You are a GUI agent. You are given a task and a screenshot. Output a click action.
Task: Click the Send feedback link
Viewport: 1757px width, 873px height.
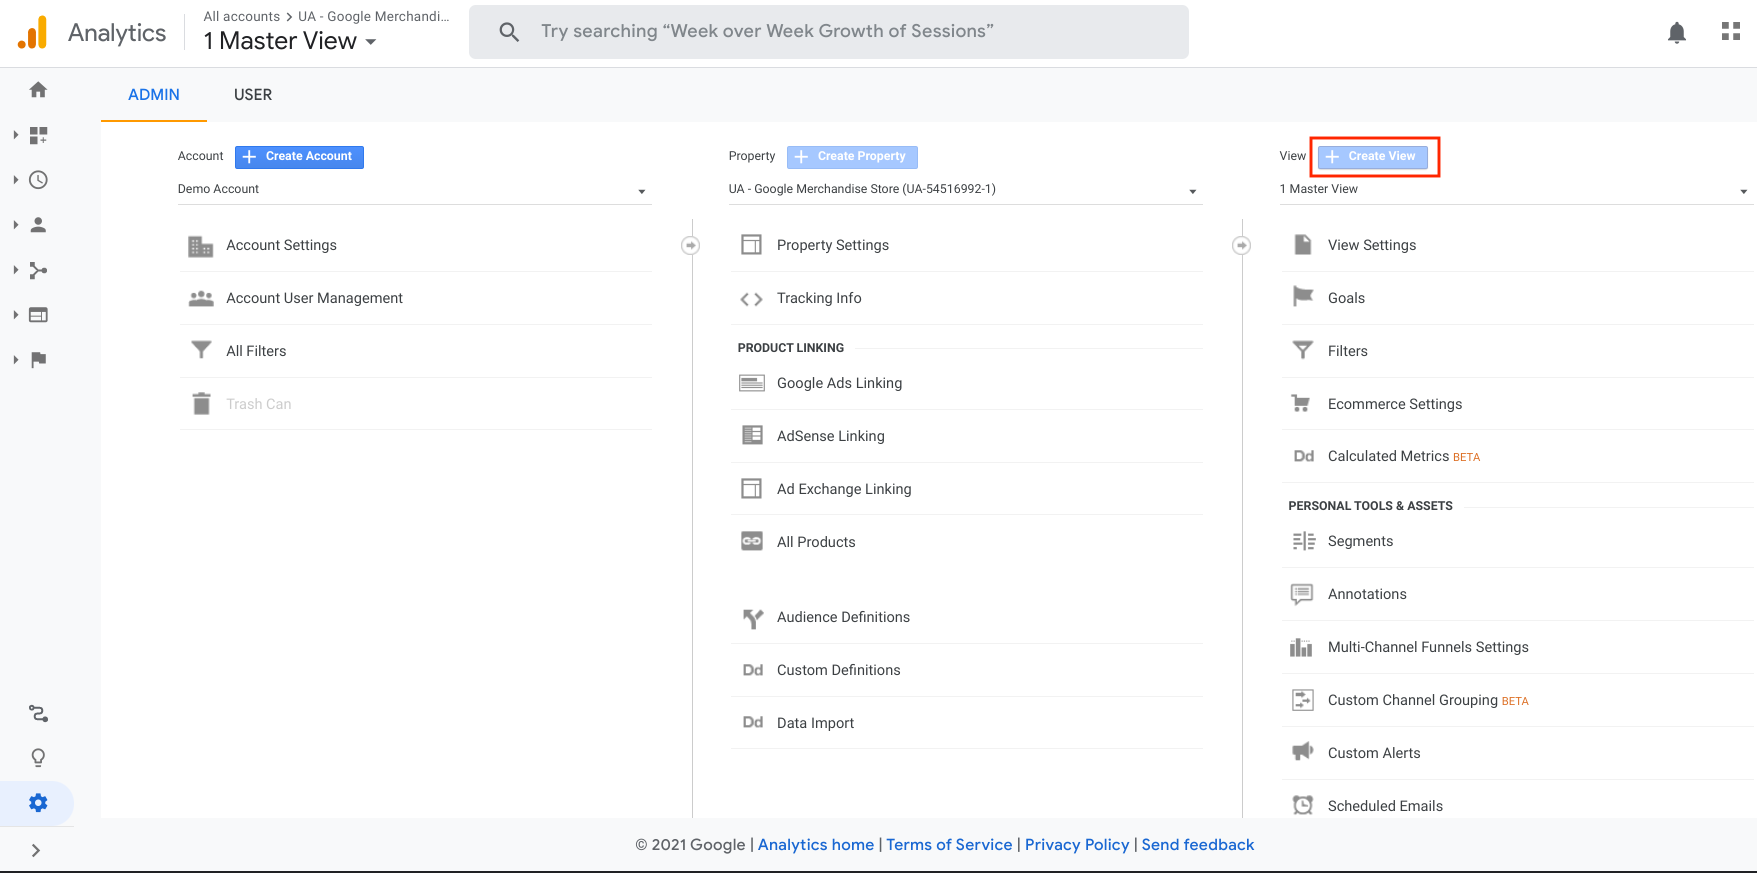[1198, 845]
